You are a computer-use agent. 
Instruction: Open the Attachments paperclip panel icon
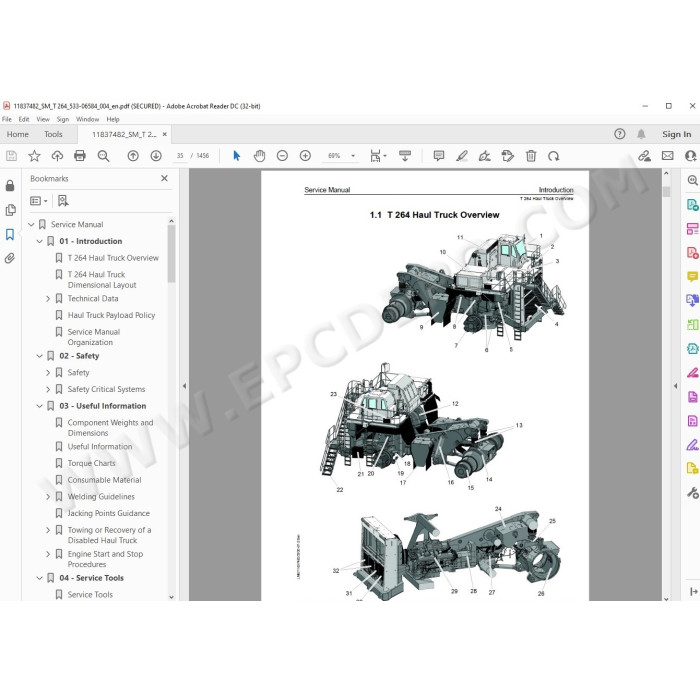pyautogui.click(x=10, y=258)
